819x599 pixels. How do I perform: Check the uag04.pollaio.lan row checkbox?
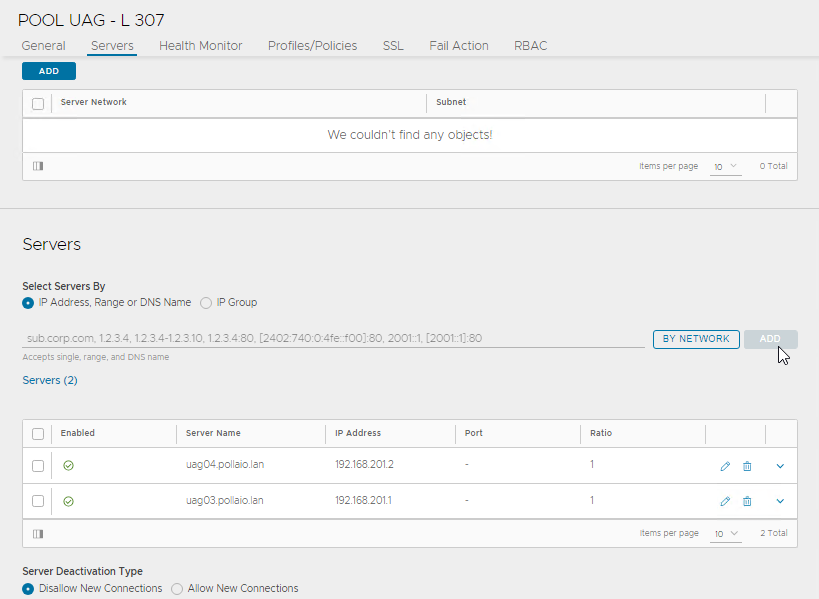point(38,466)
